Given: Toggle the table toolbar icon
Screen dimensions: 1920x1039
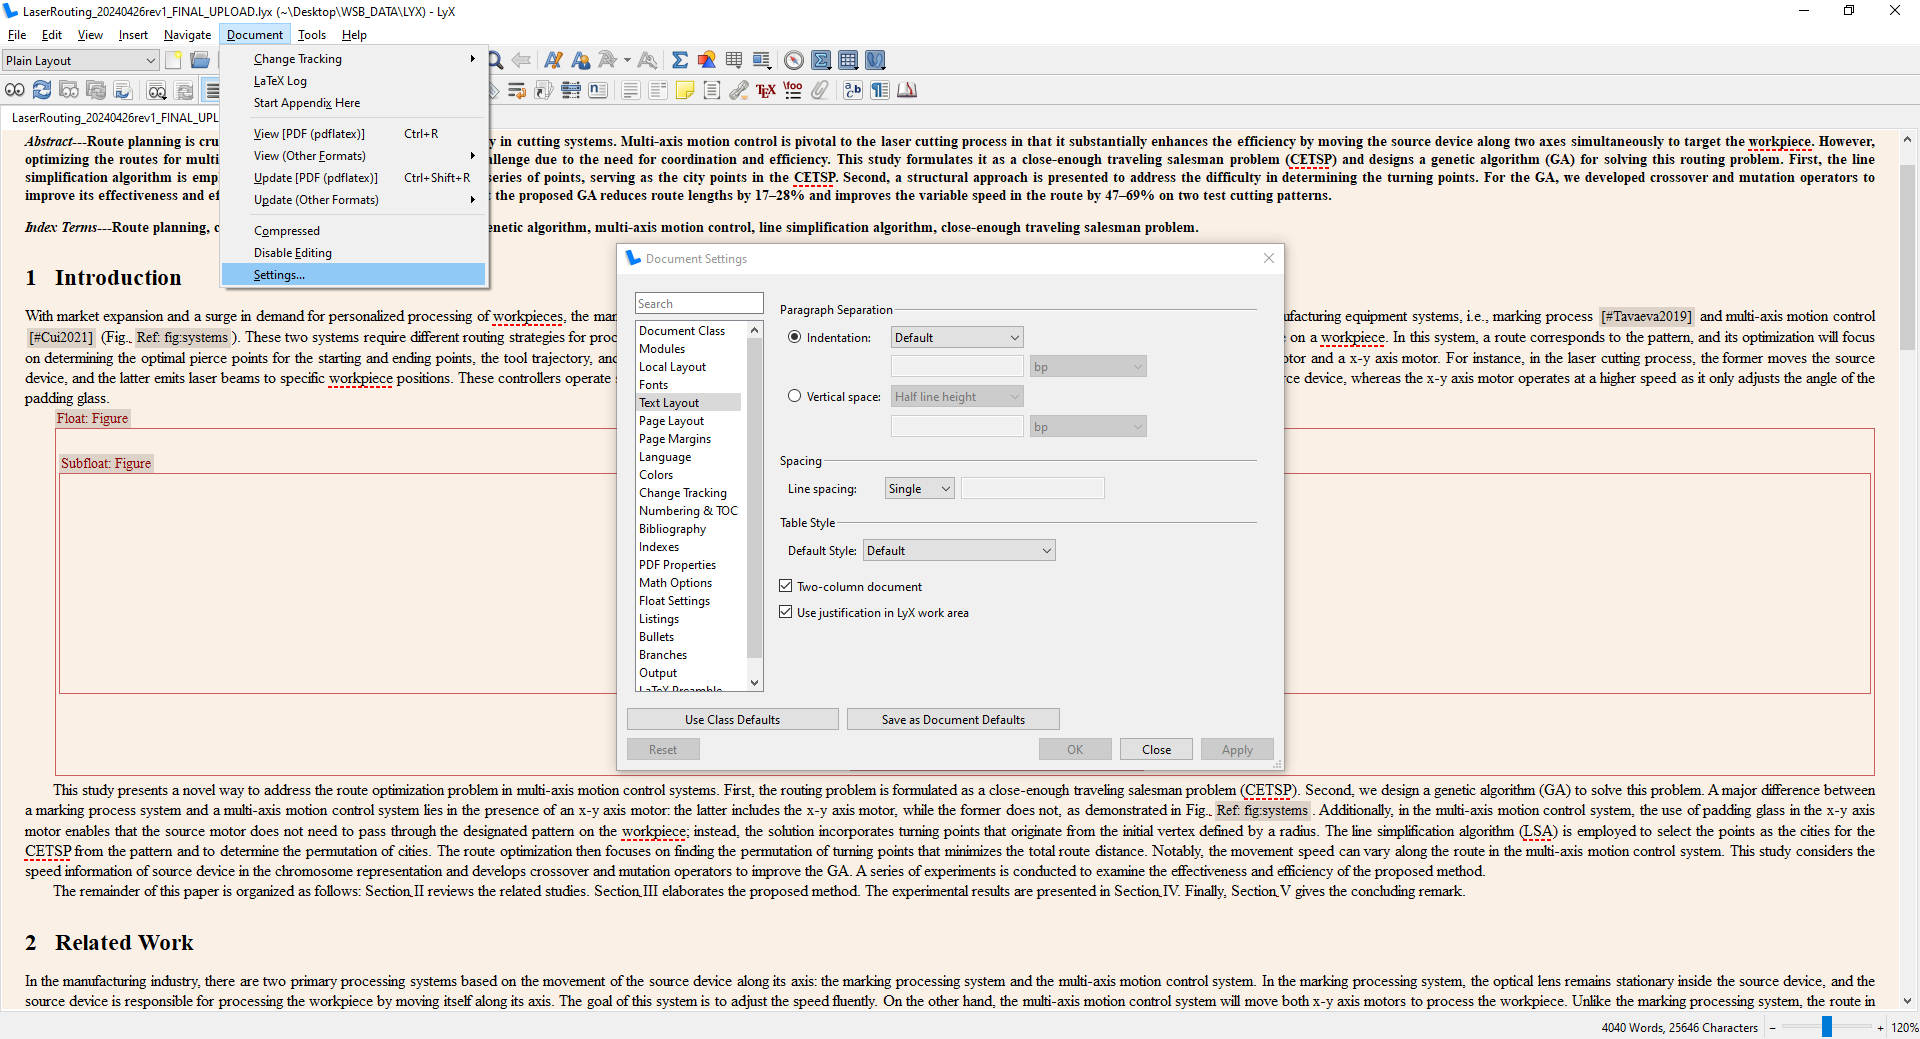Looking at the screenshot, I should pyautogui.click(x=848, y=60).
